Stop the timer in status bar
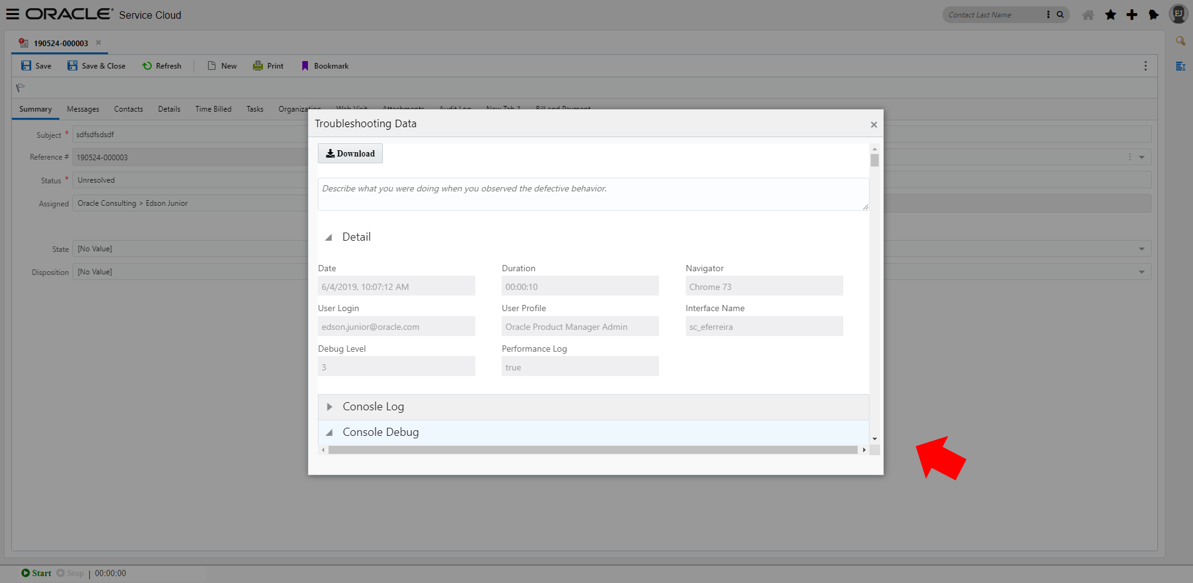1193x583 pixels. [70, 573]
